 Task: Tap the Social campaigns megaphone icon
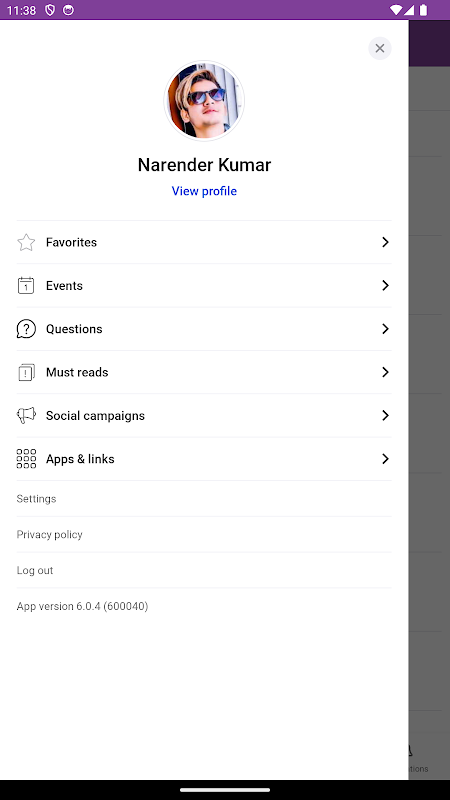pos(26,416)
